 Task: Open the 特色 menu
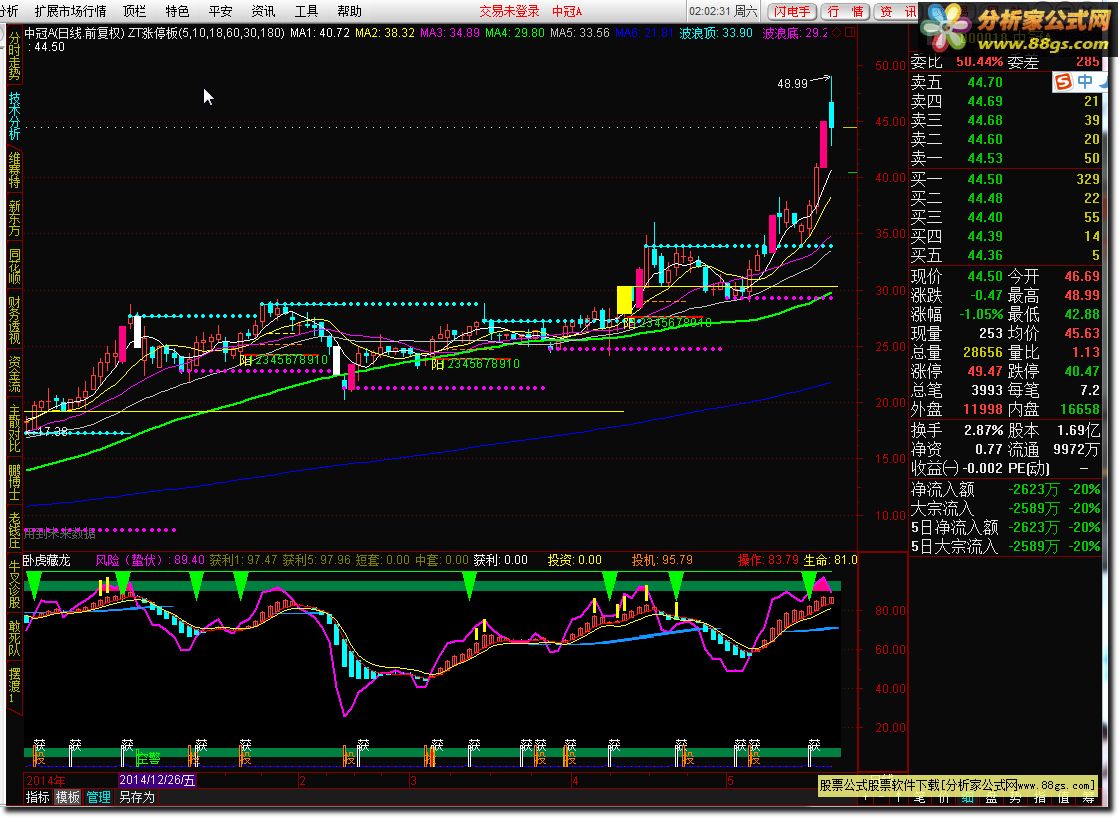pyautogui.click(x=177, y=11)
